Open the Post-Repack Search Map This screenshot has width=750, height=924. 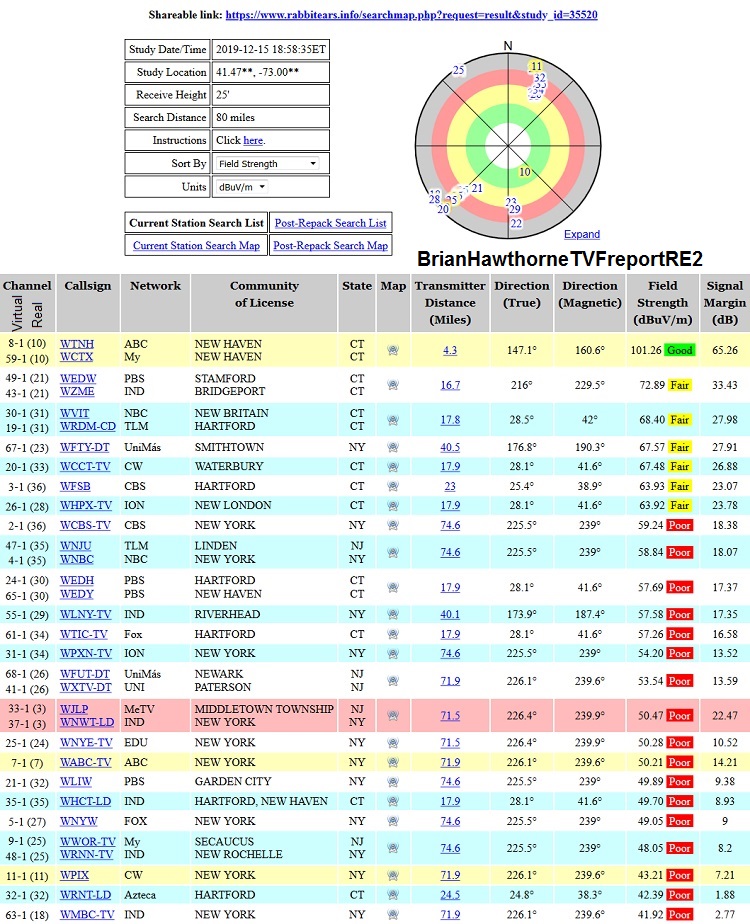330,246
